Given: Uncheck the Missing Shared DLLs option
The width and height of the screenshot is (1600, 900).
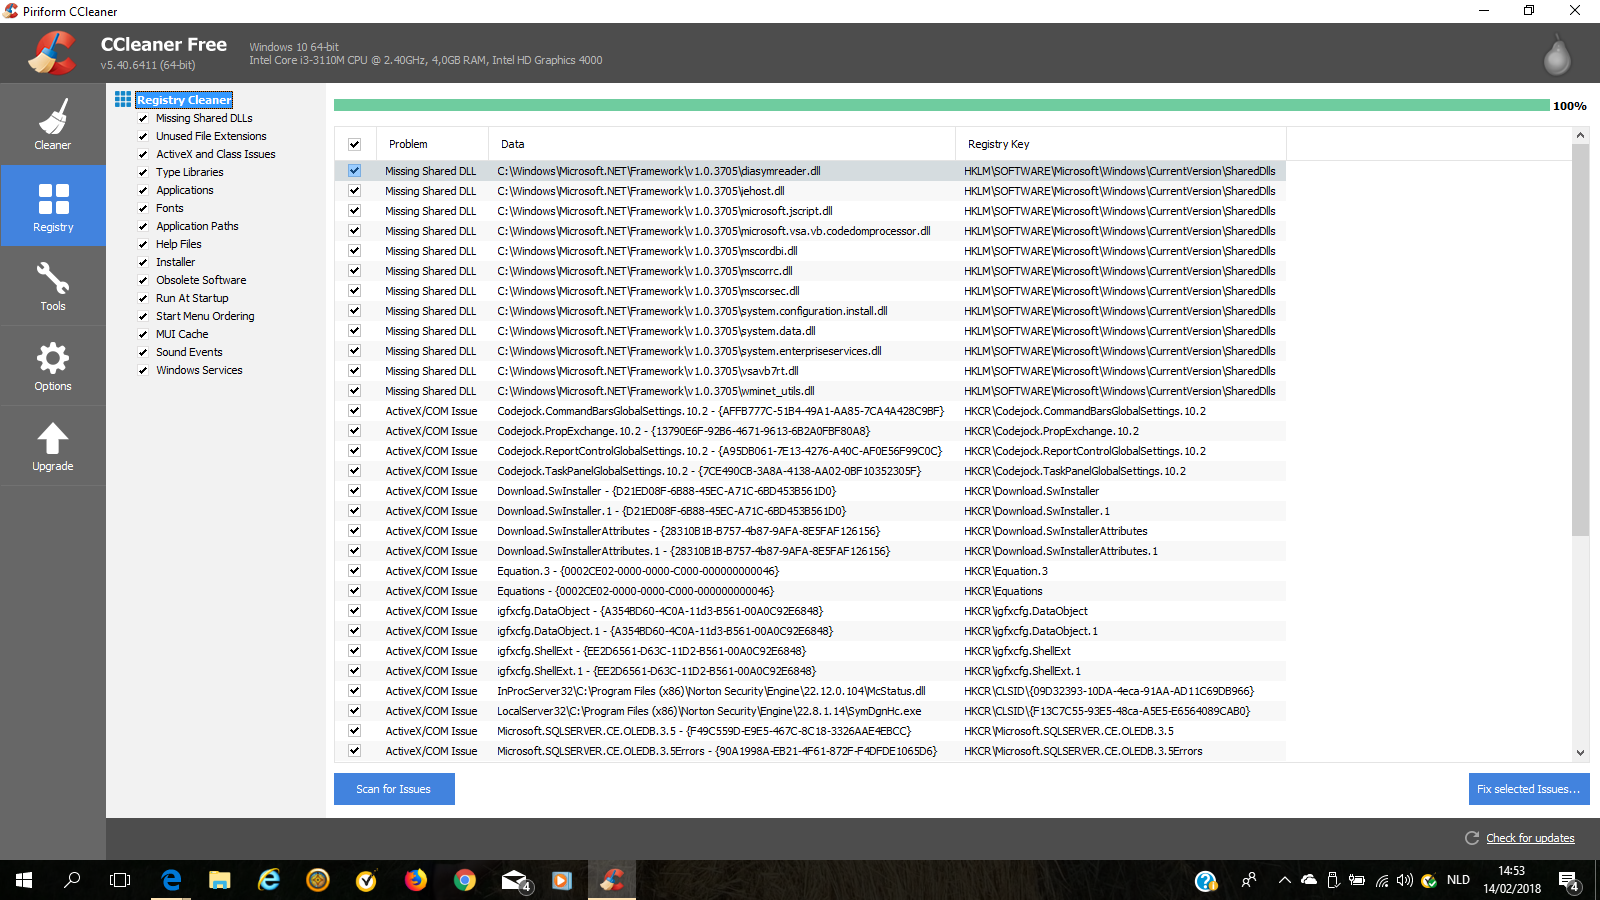Looking at the screenshot, I should click(143, 118).
